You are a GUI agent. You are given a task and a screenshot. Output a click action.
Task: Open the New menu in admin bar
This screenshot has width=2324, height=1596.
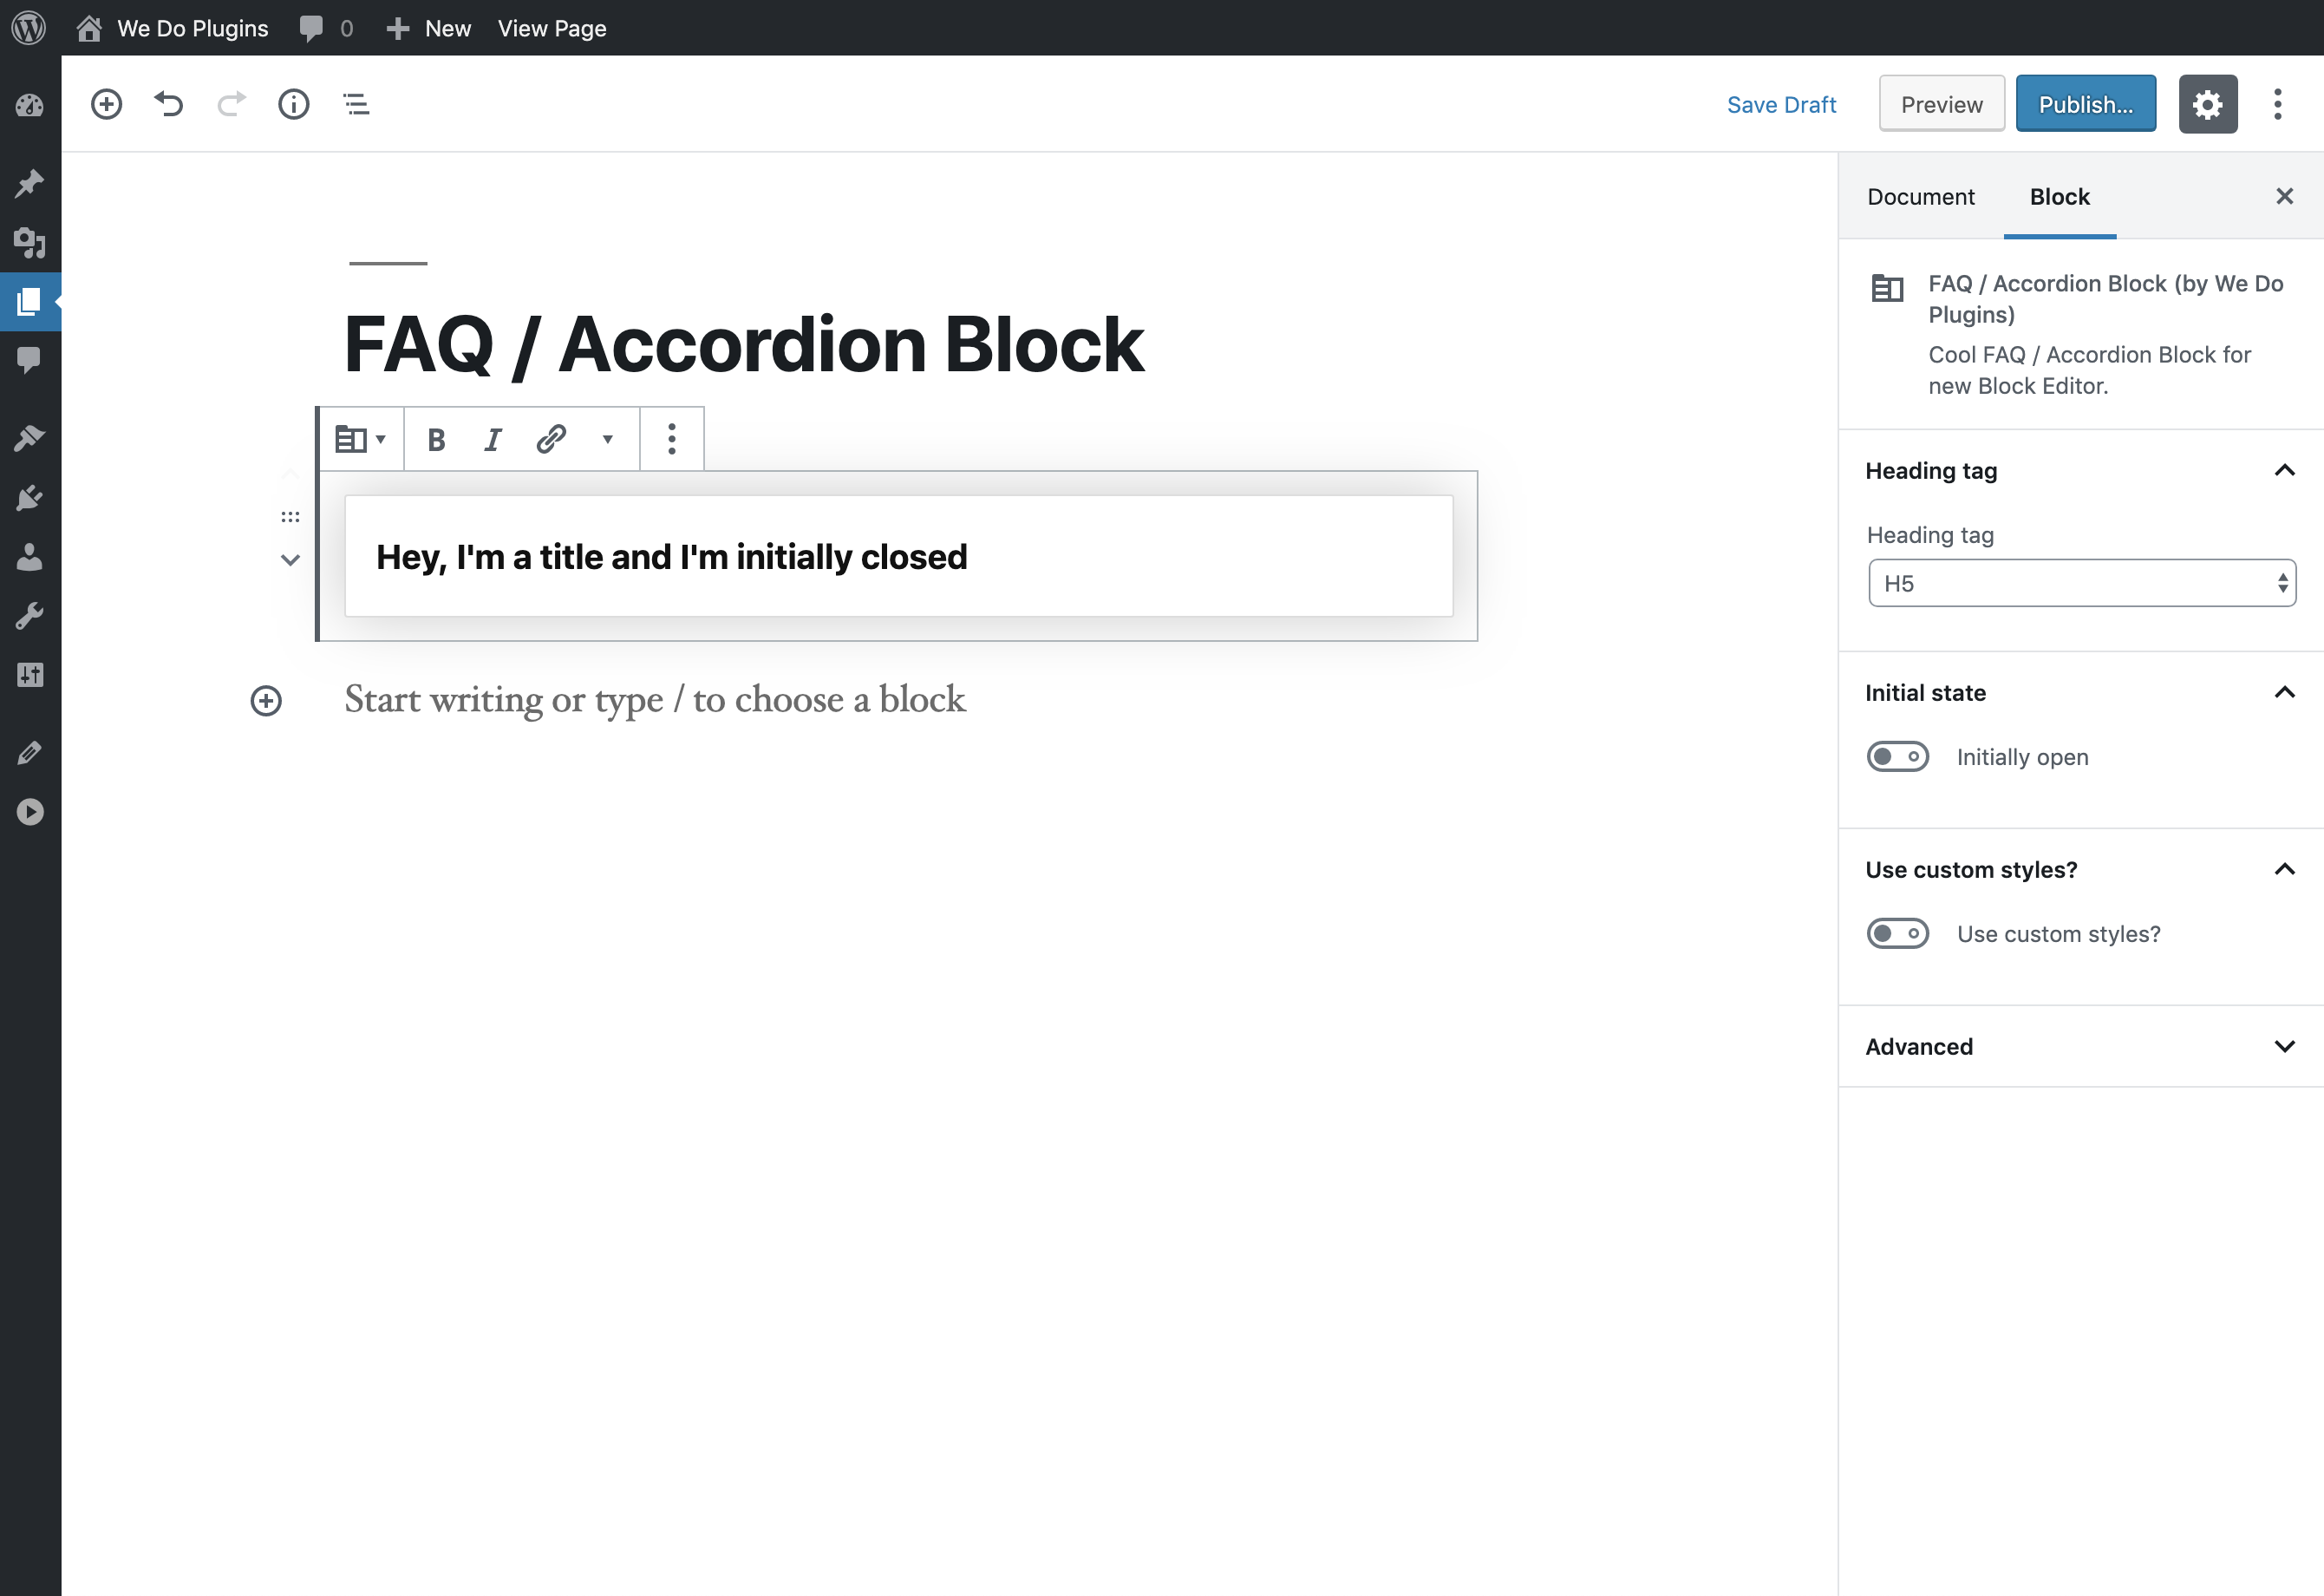point(429,28)
